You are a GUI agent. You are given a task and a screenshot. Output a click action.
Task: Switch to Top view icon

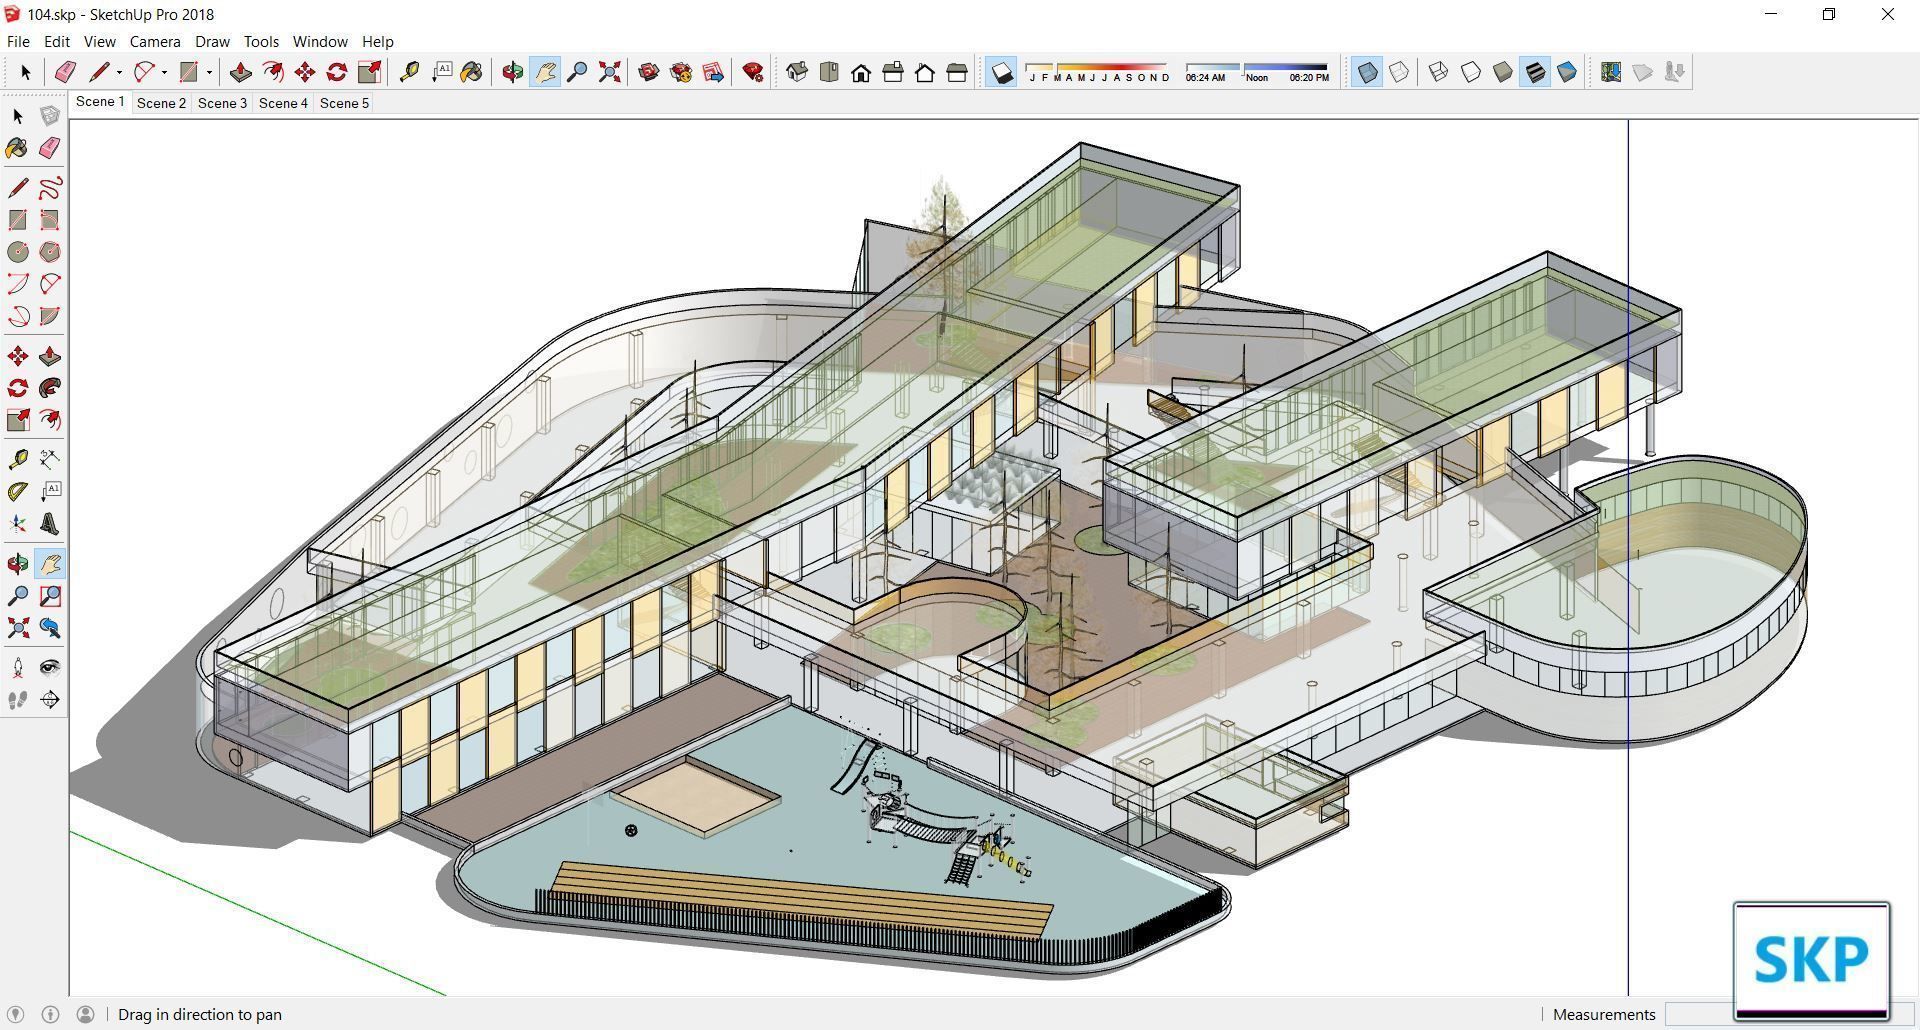(829, 72)
